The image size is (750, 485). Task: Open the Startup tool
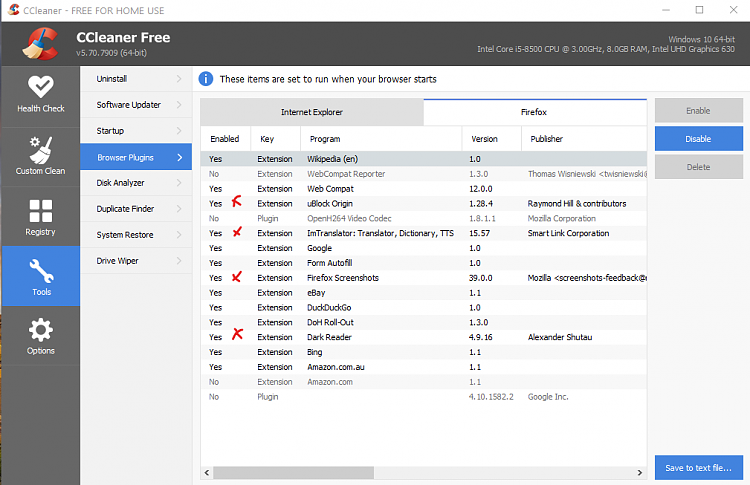136,131
